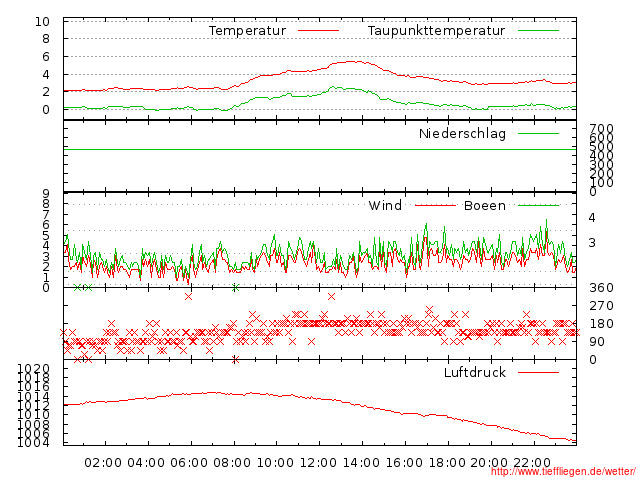This screenshot has height=480, width=640.
Task: Click the 18:00 time axis label
Action: point(447,463)
